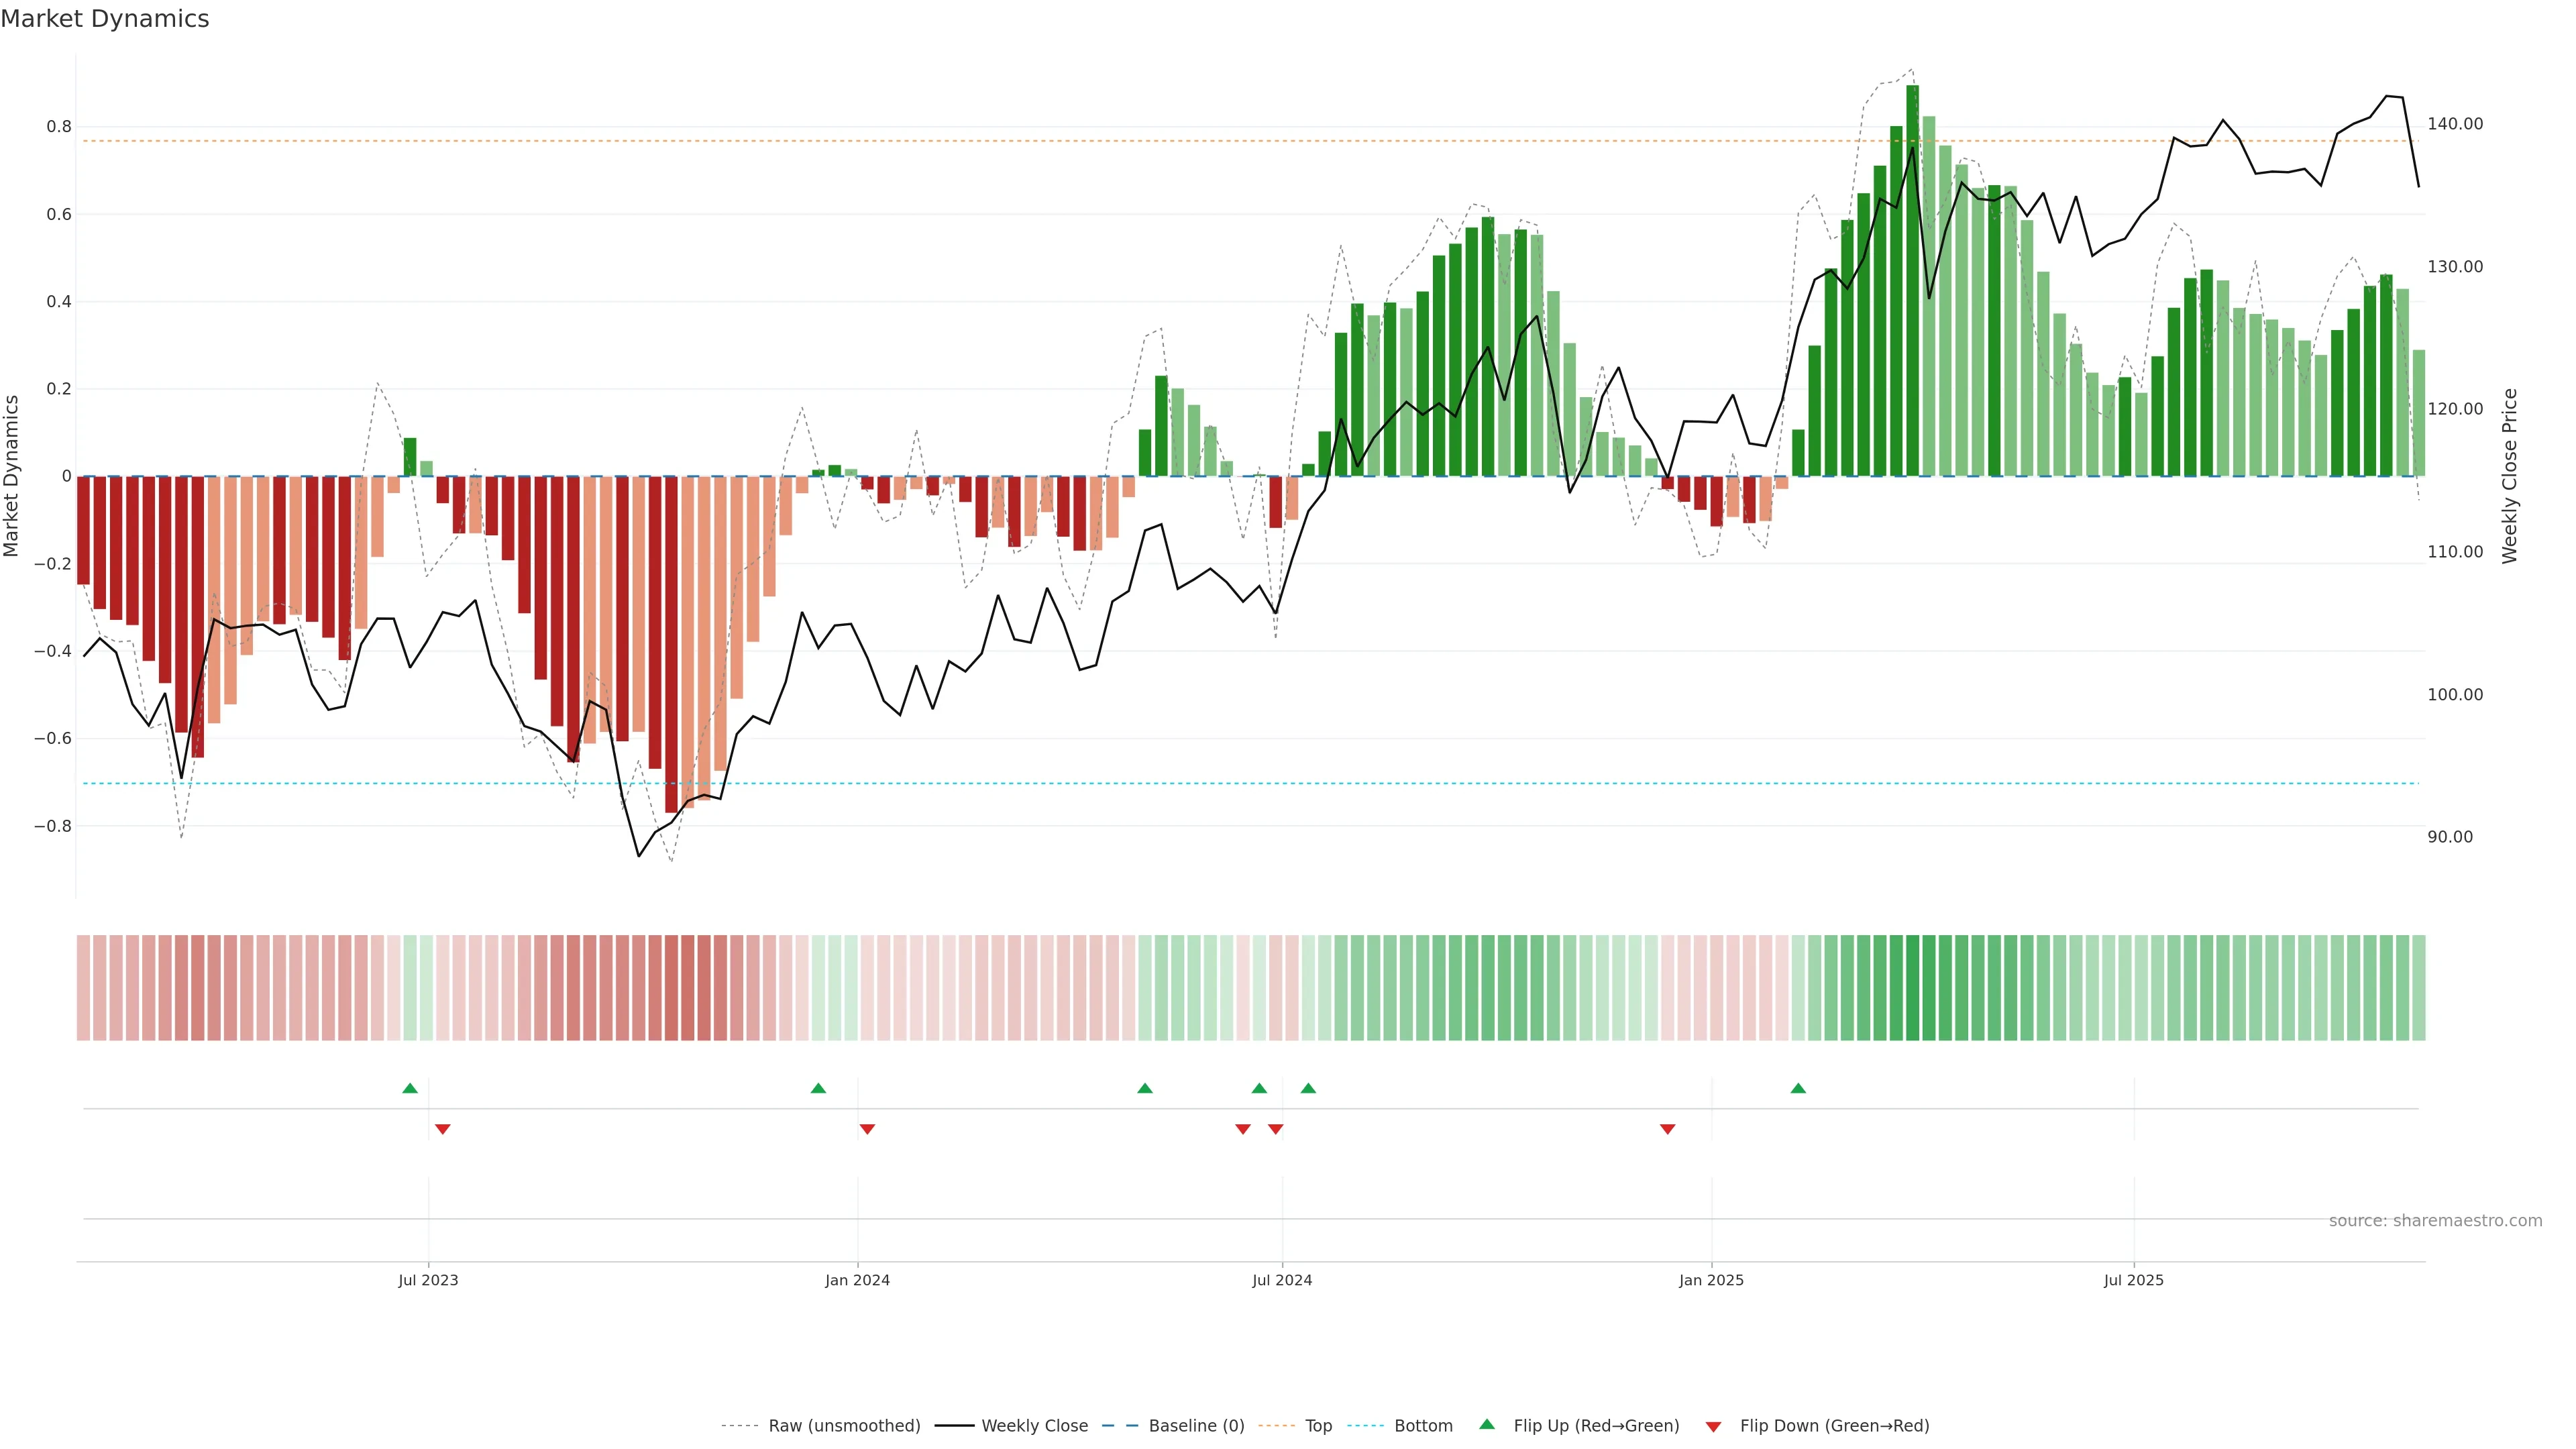The image size is (2576, 1449).
Task: Click the Jul 2024 x-axis label
Action: click(1282, 1280)
